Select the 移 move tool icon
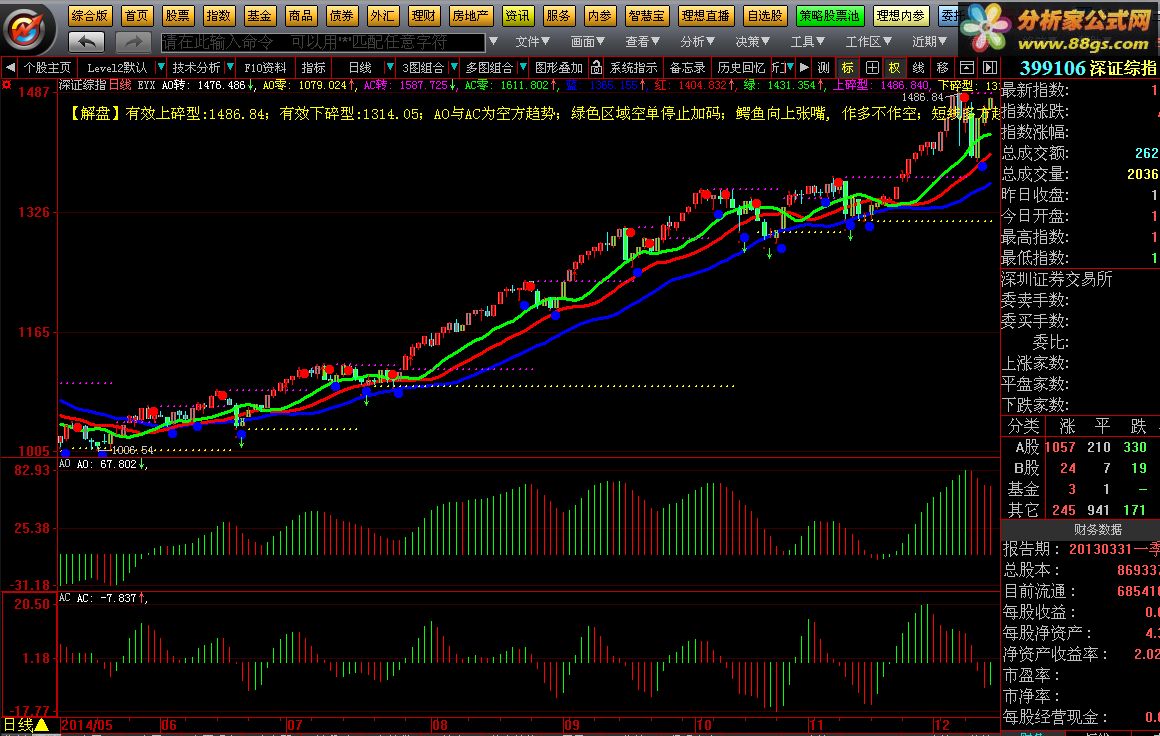 [942, 67]
